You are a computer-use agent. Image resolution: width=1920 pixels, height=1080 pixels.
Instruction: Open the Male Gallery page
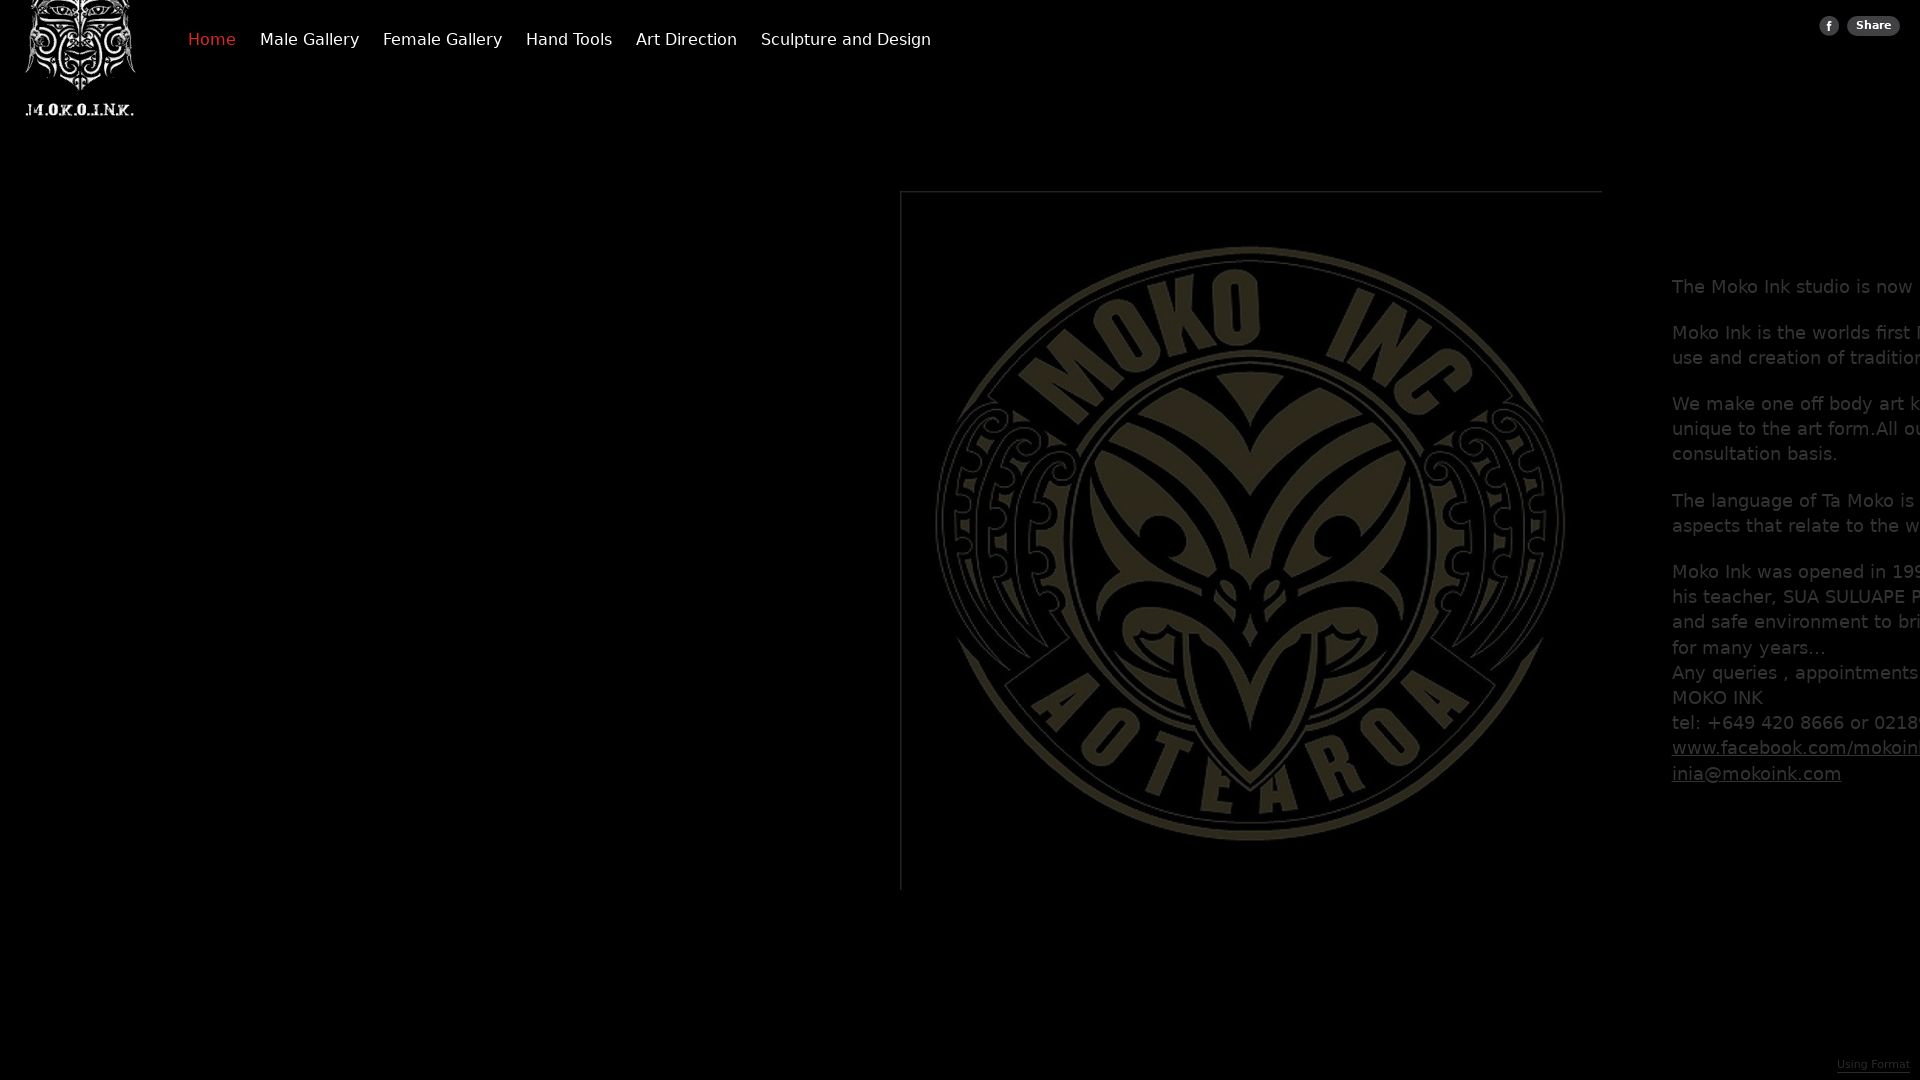click(x=309, y=40)
